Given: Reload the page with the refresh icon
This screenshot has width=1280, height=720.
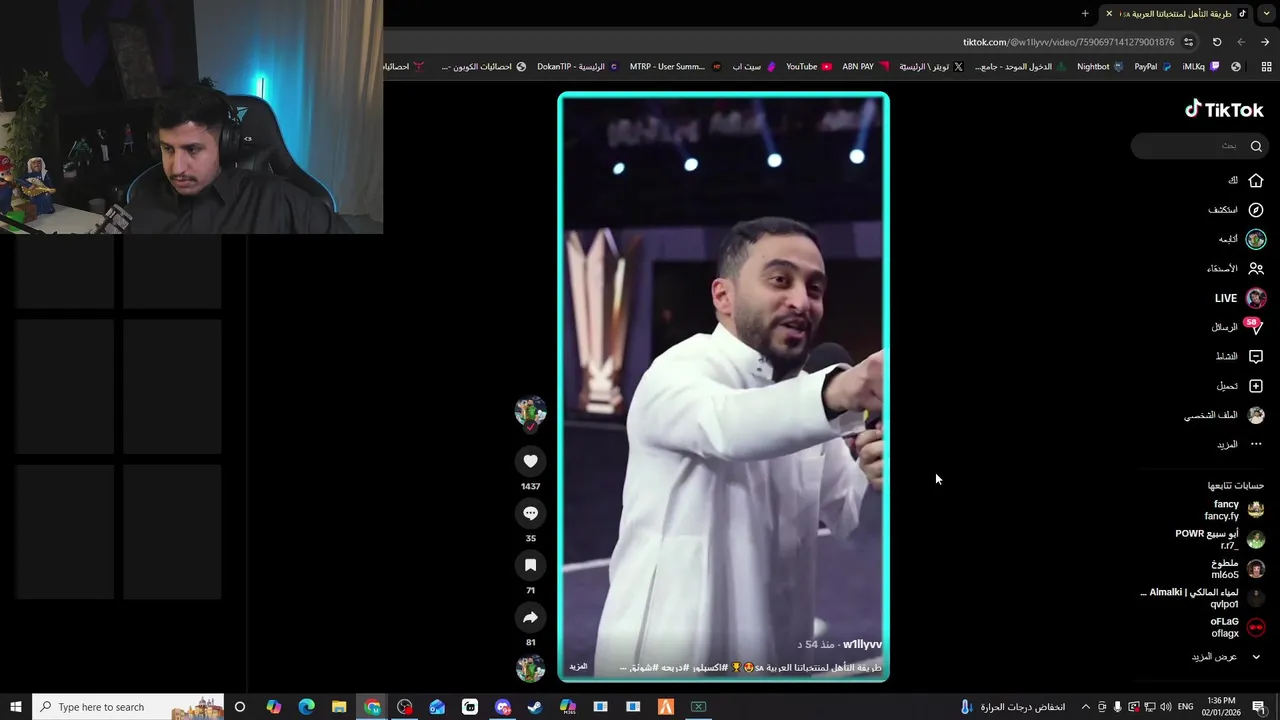Looking at the screenshot, I should [1217, 42].
